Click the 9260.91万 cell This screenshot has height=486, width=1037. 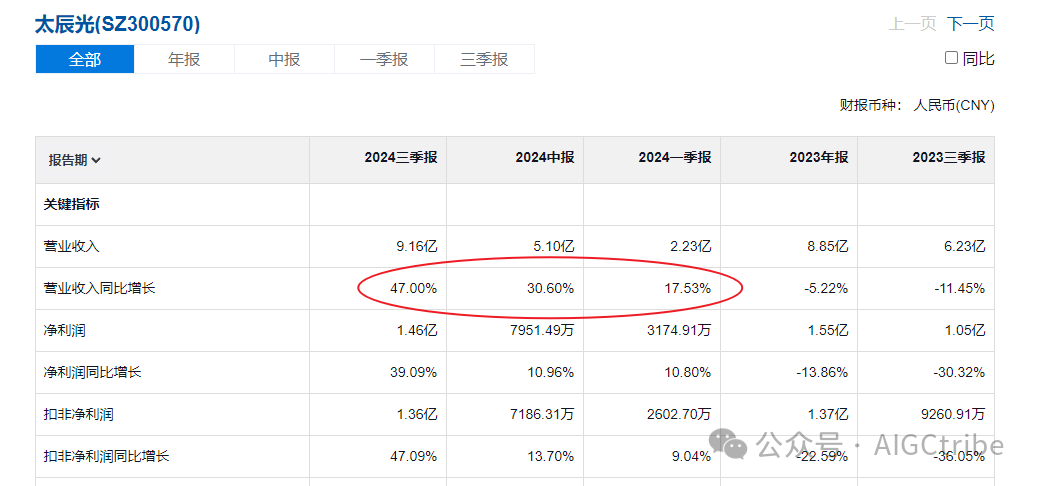click(x=952, y=415)
